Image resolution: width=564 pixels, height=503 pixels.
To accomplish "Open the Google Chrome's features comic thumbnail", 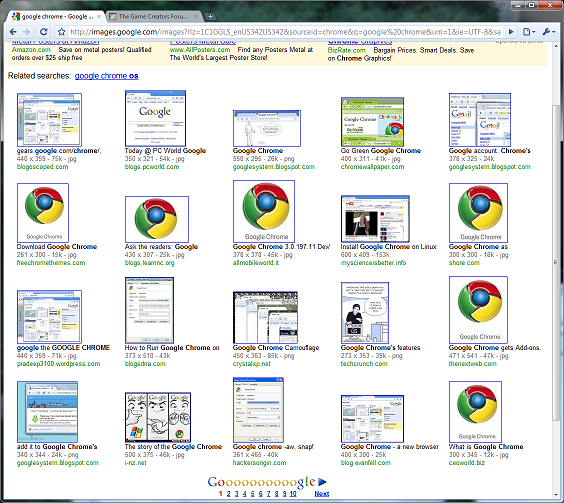I will coord(365,313).
